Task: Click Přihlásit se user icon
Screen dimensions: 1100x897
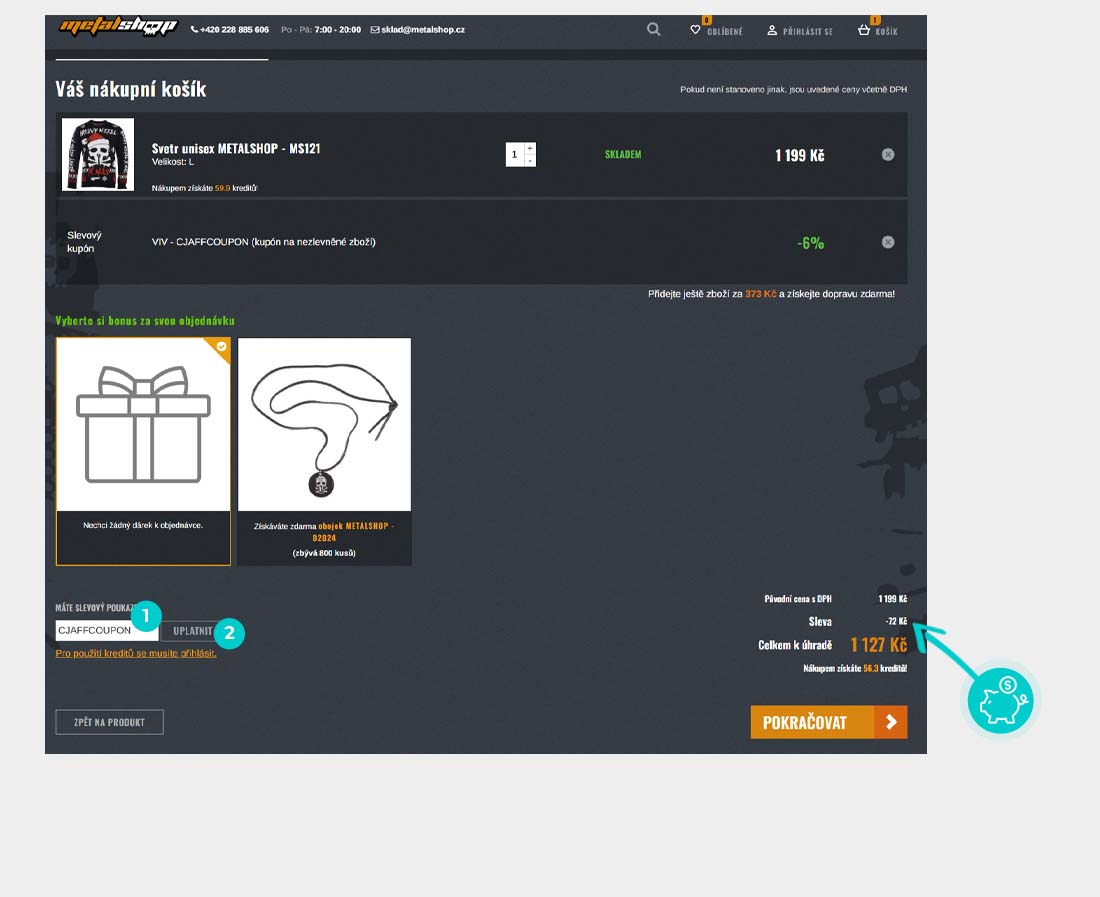Action: pyautogui.click(x=772, y=30)
